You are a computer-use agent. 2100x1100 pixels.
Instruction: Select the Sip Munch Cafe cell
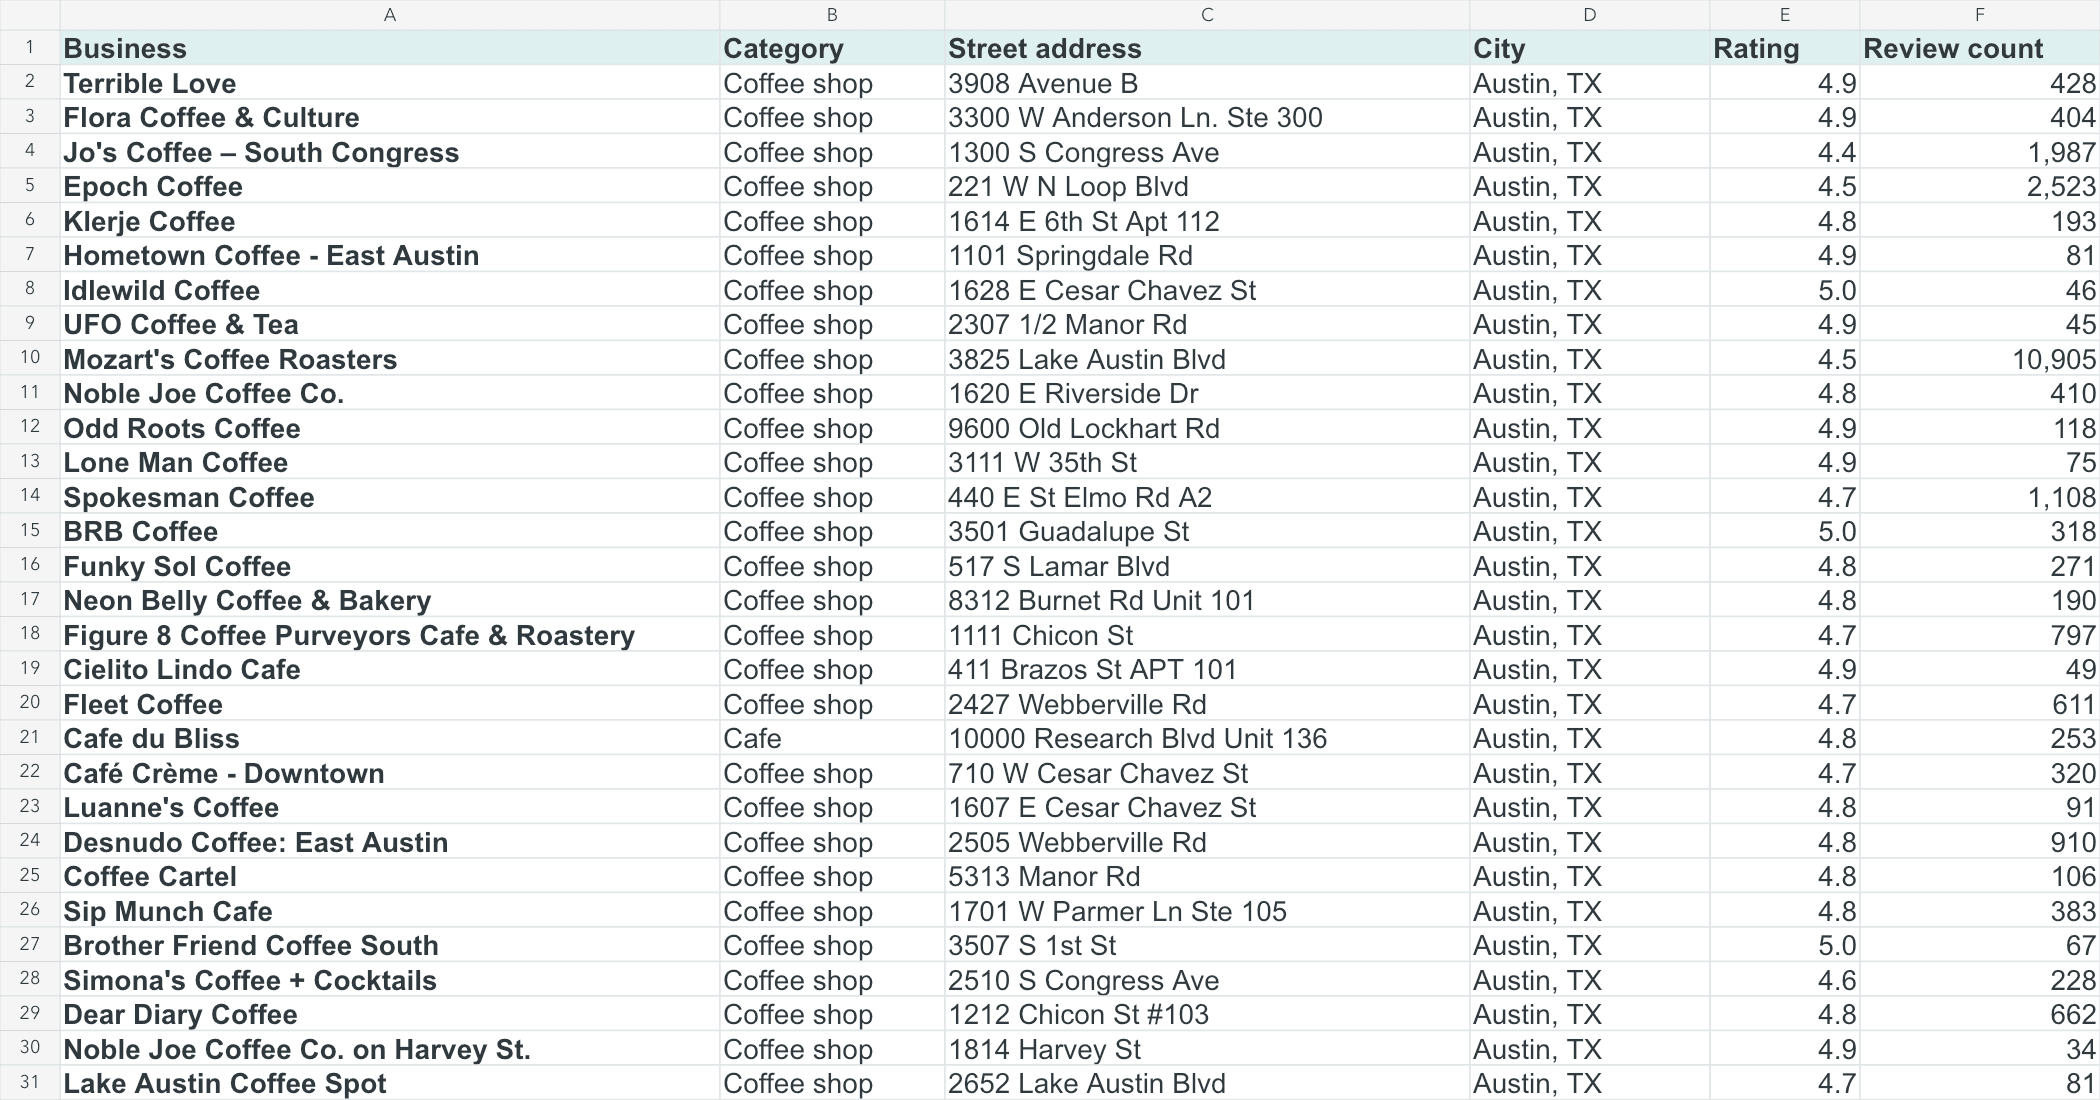(x=390, y=911)
